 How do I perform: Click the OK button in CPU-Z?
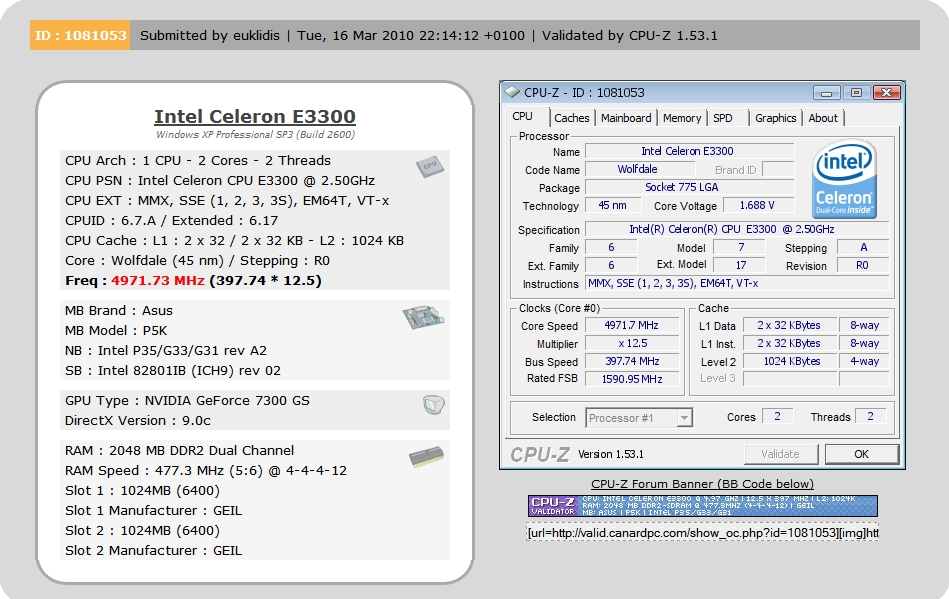[x=861, y=454]
